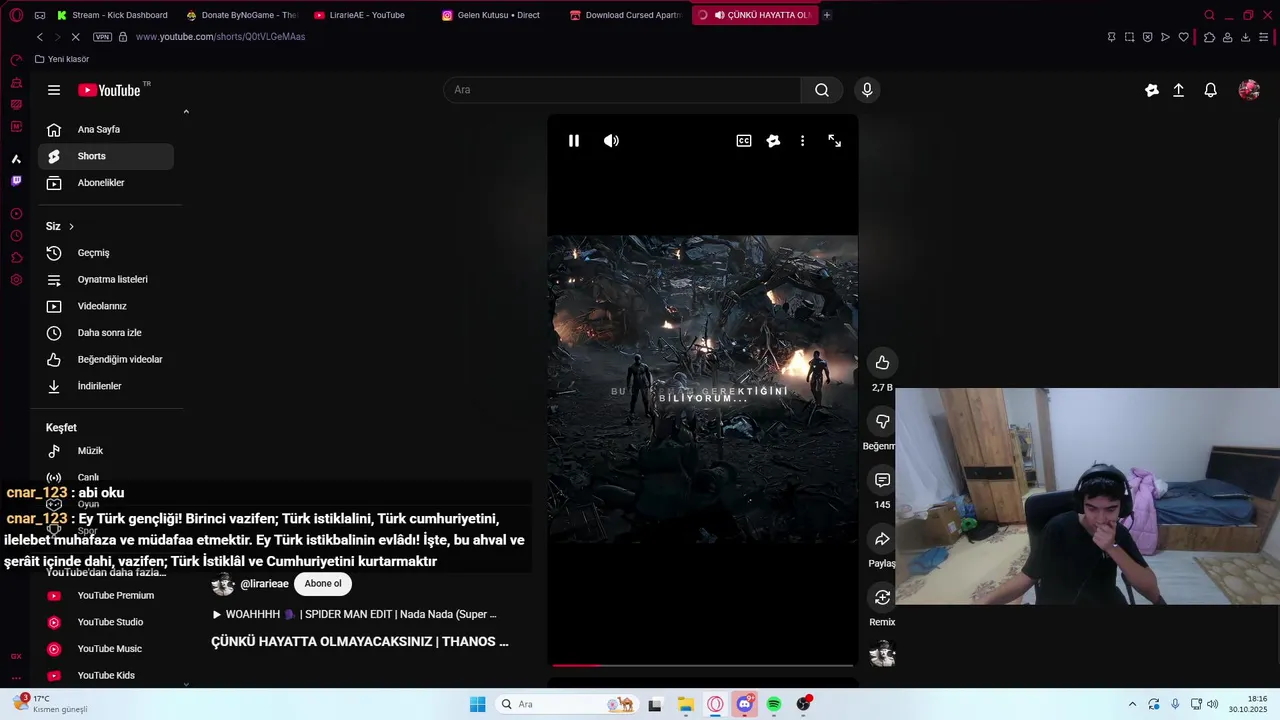Open İndirilenler in sidebar

(x=106, y=386)
